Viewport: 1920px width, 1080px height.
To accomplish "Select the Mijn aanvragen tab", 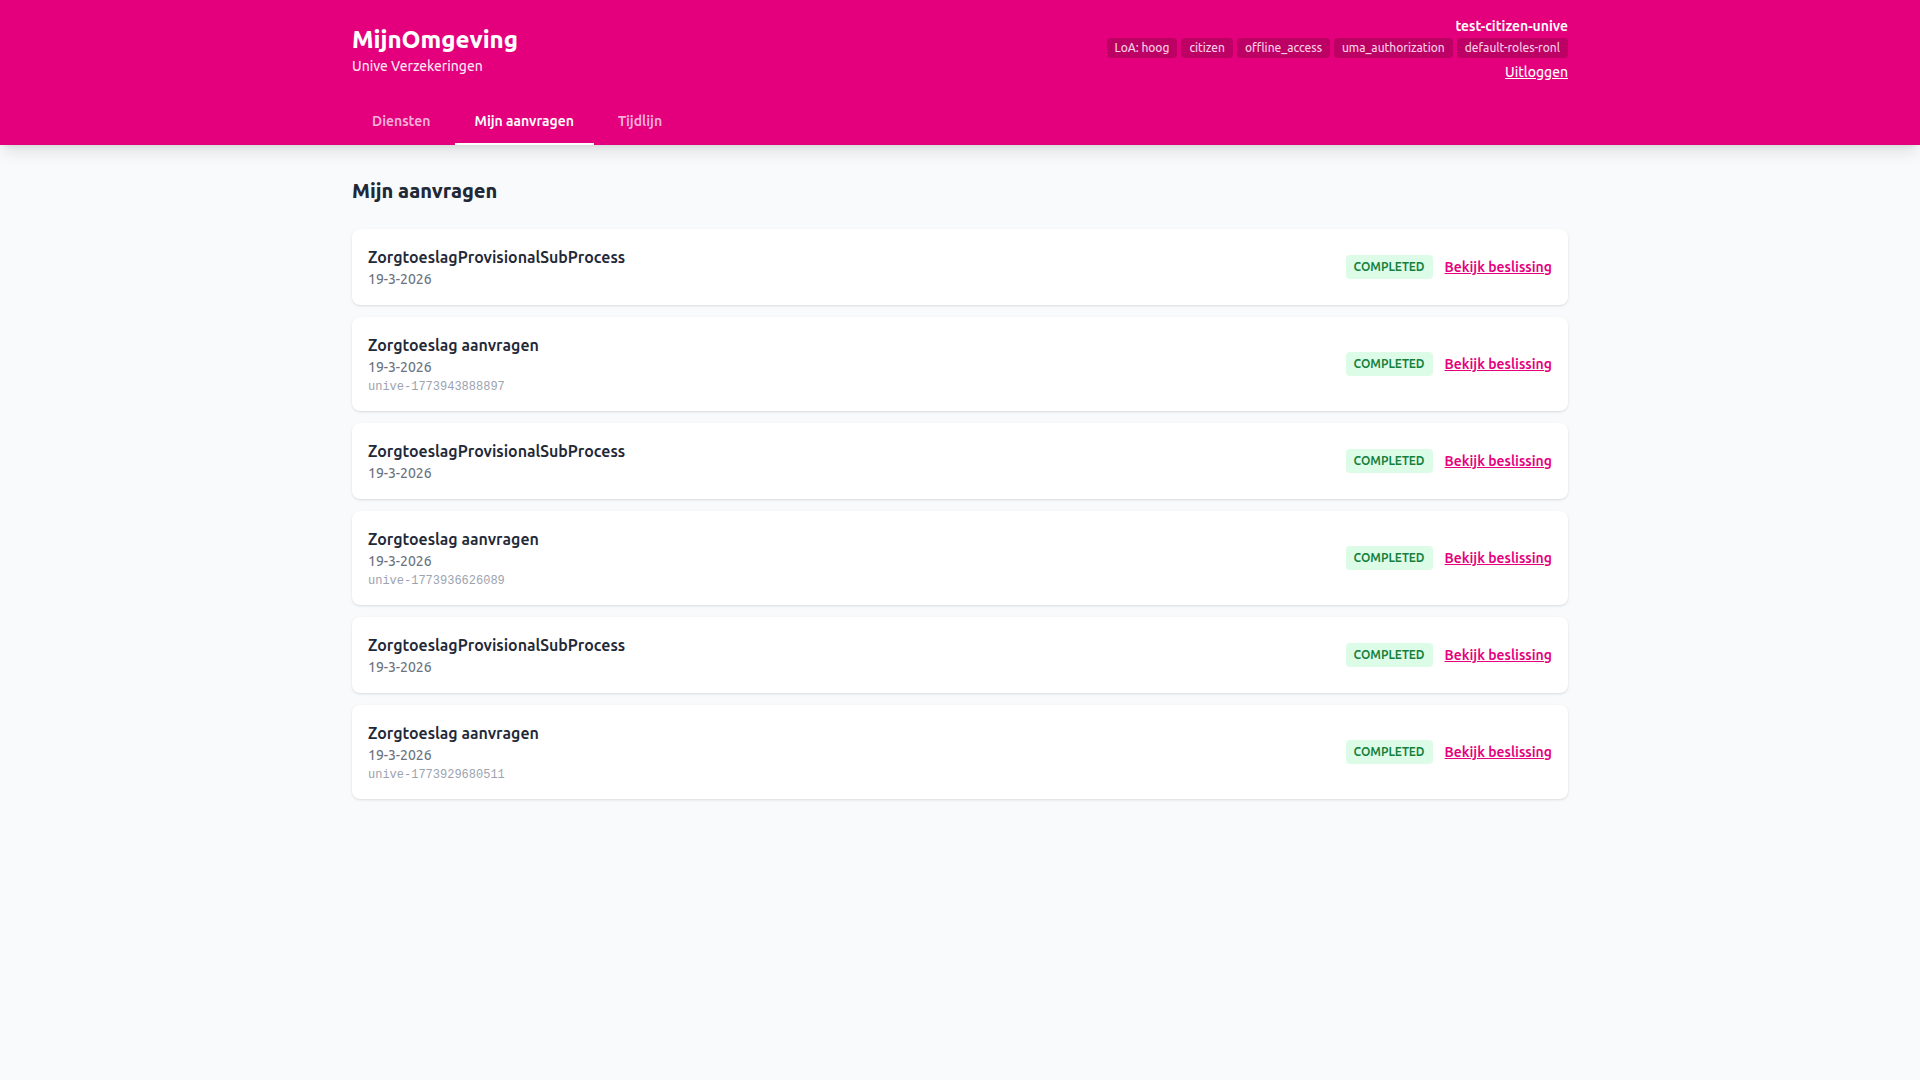I will click(524, 121).
